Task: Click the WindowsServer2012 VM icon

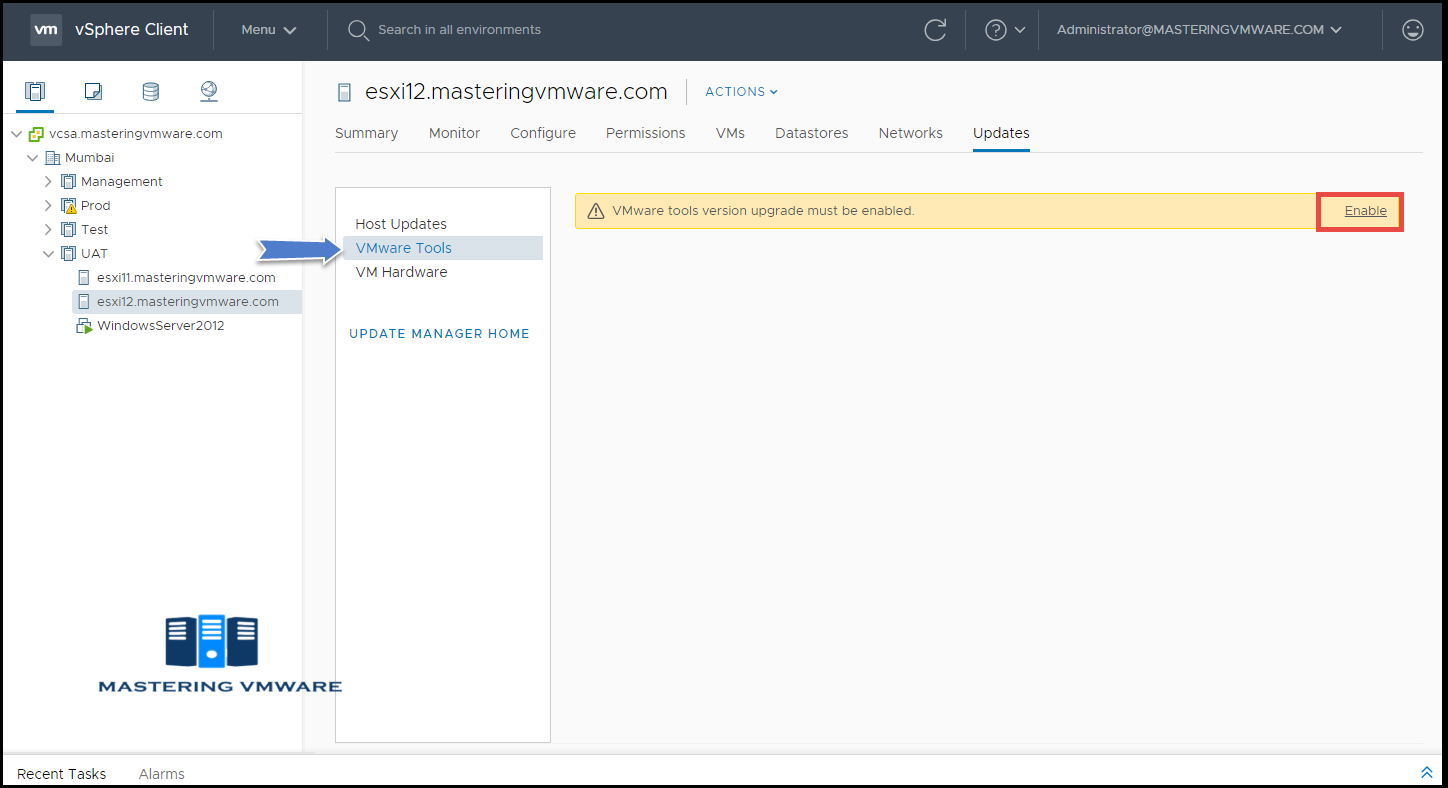Action: [84, 326]
